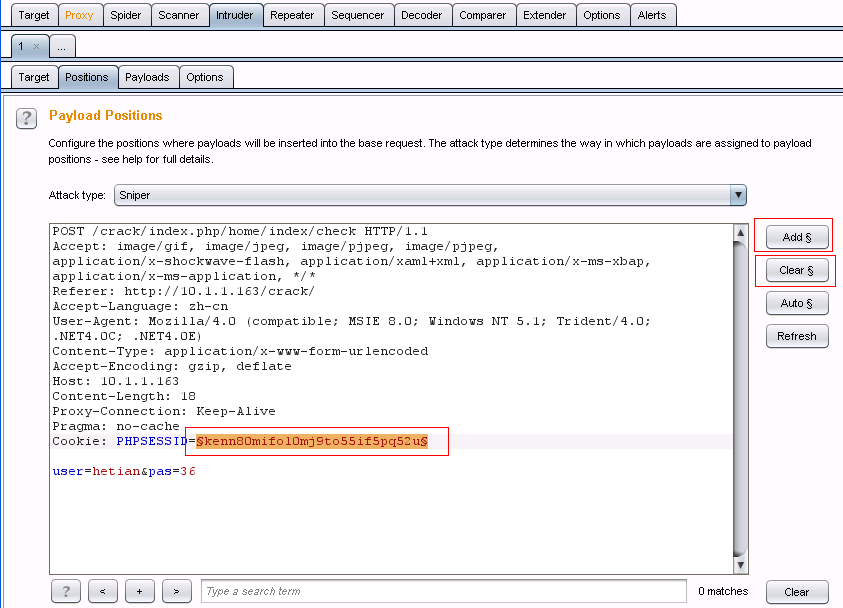This screenshot has width=843, height=608.
Task: Click the Refresh button
Action: (797, 336)
